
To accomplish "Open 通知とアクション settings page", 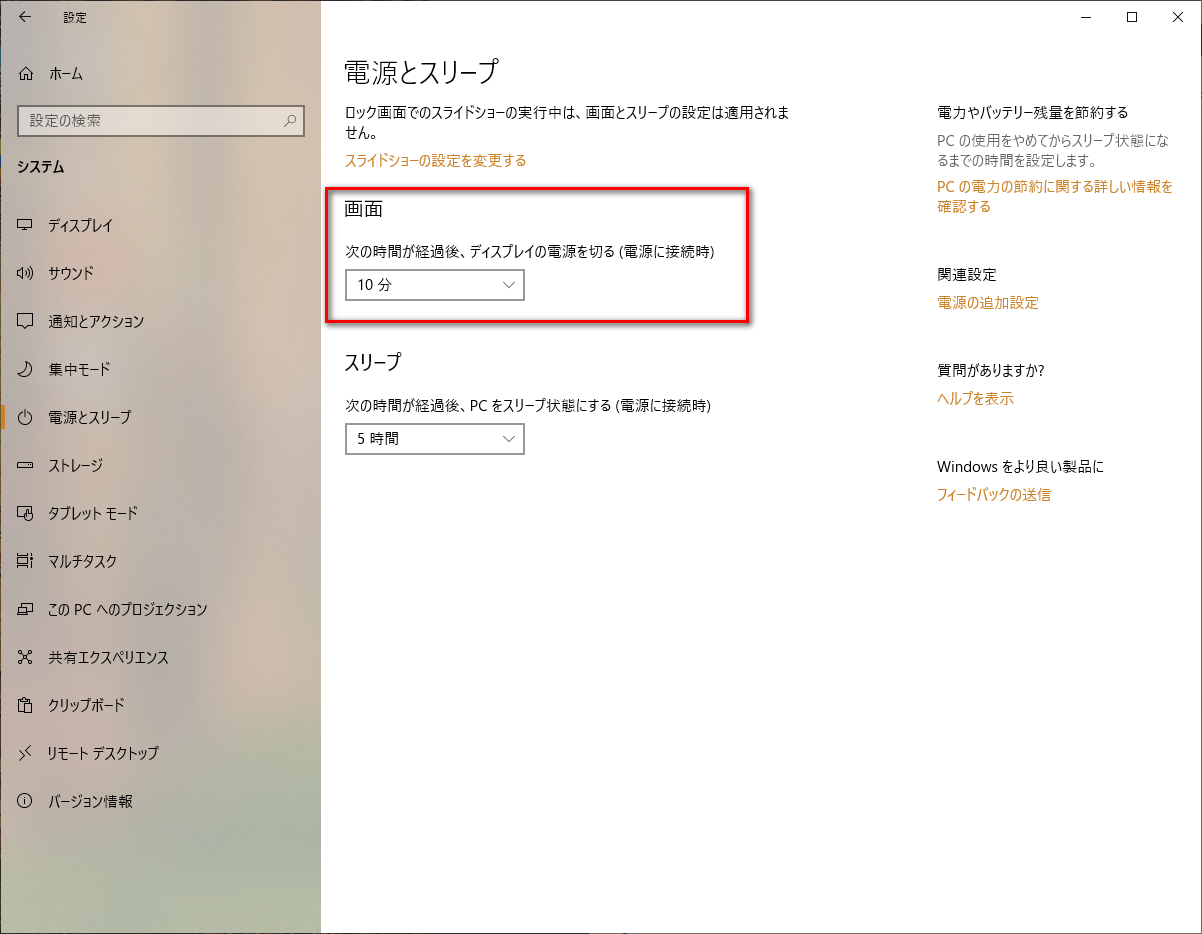I will (x=96, y=322).
